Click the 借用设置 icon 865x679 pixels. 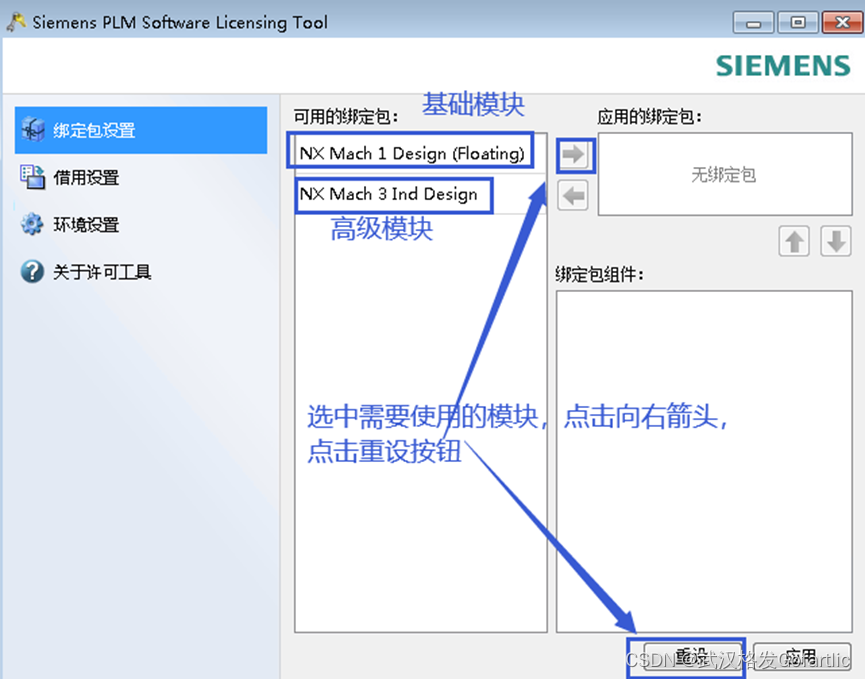pyautogui.click(x=33, y=177)
